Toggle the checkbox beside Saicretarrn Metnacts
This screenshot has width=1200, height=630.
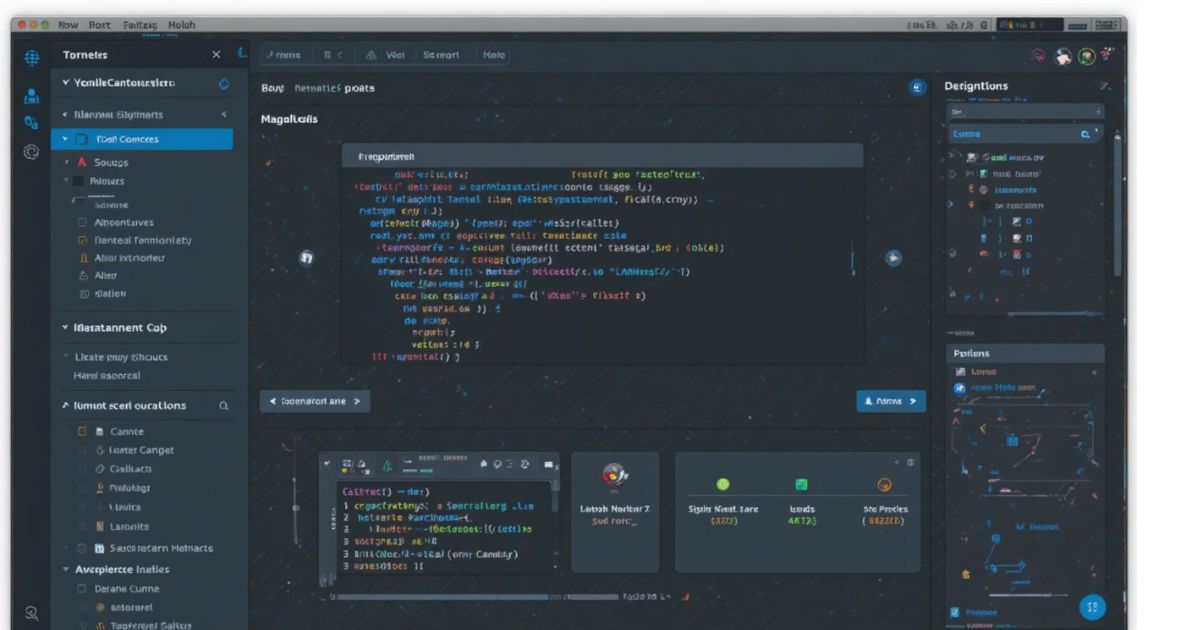coord(83,549)
